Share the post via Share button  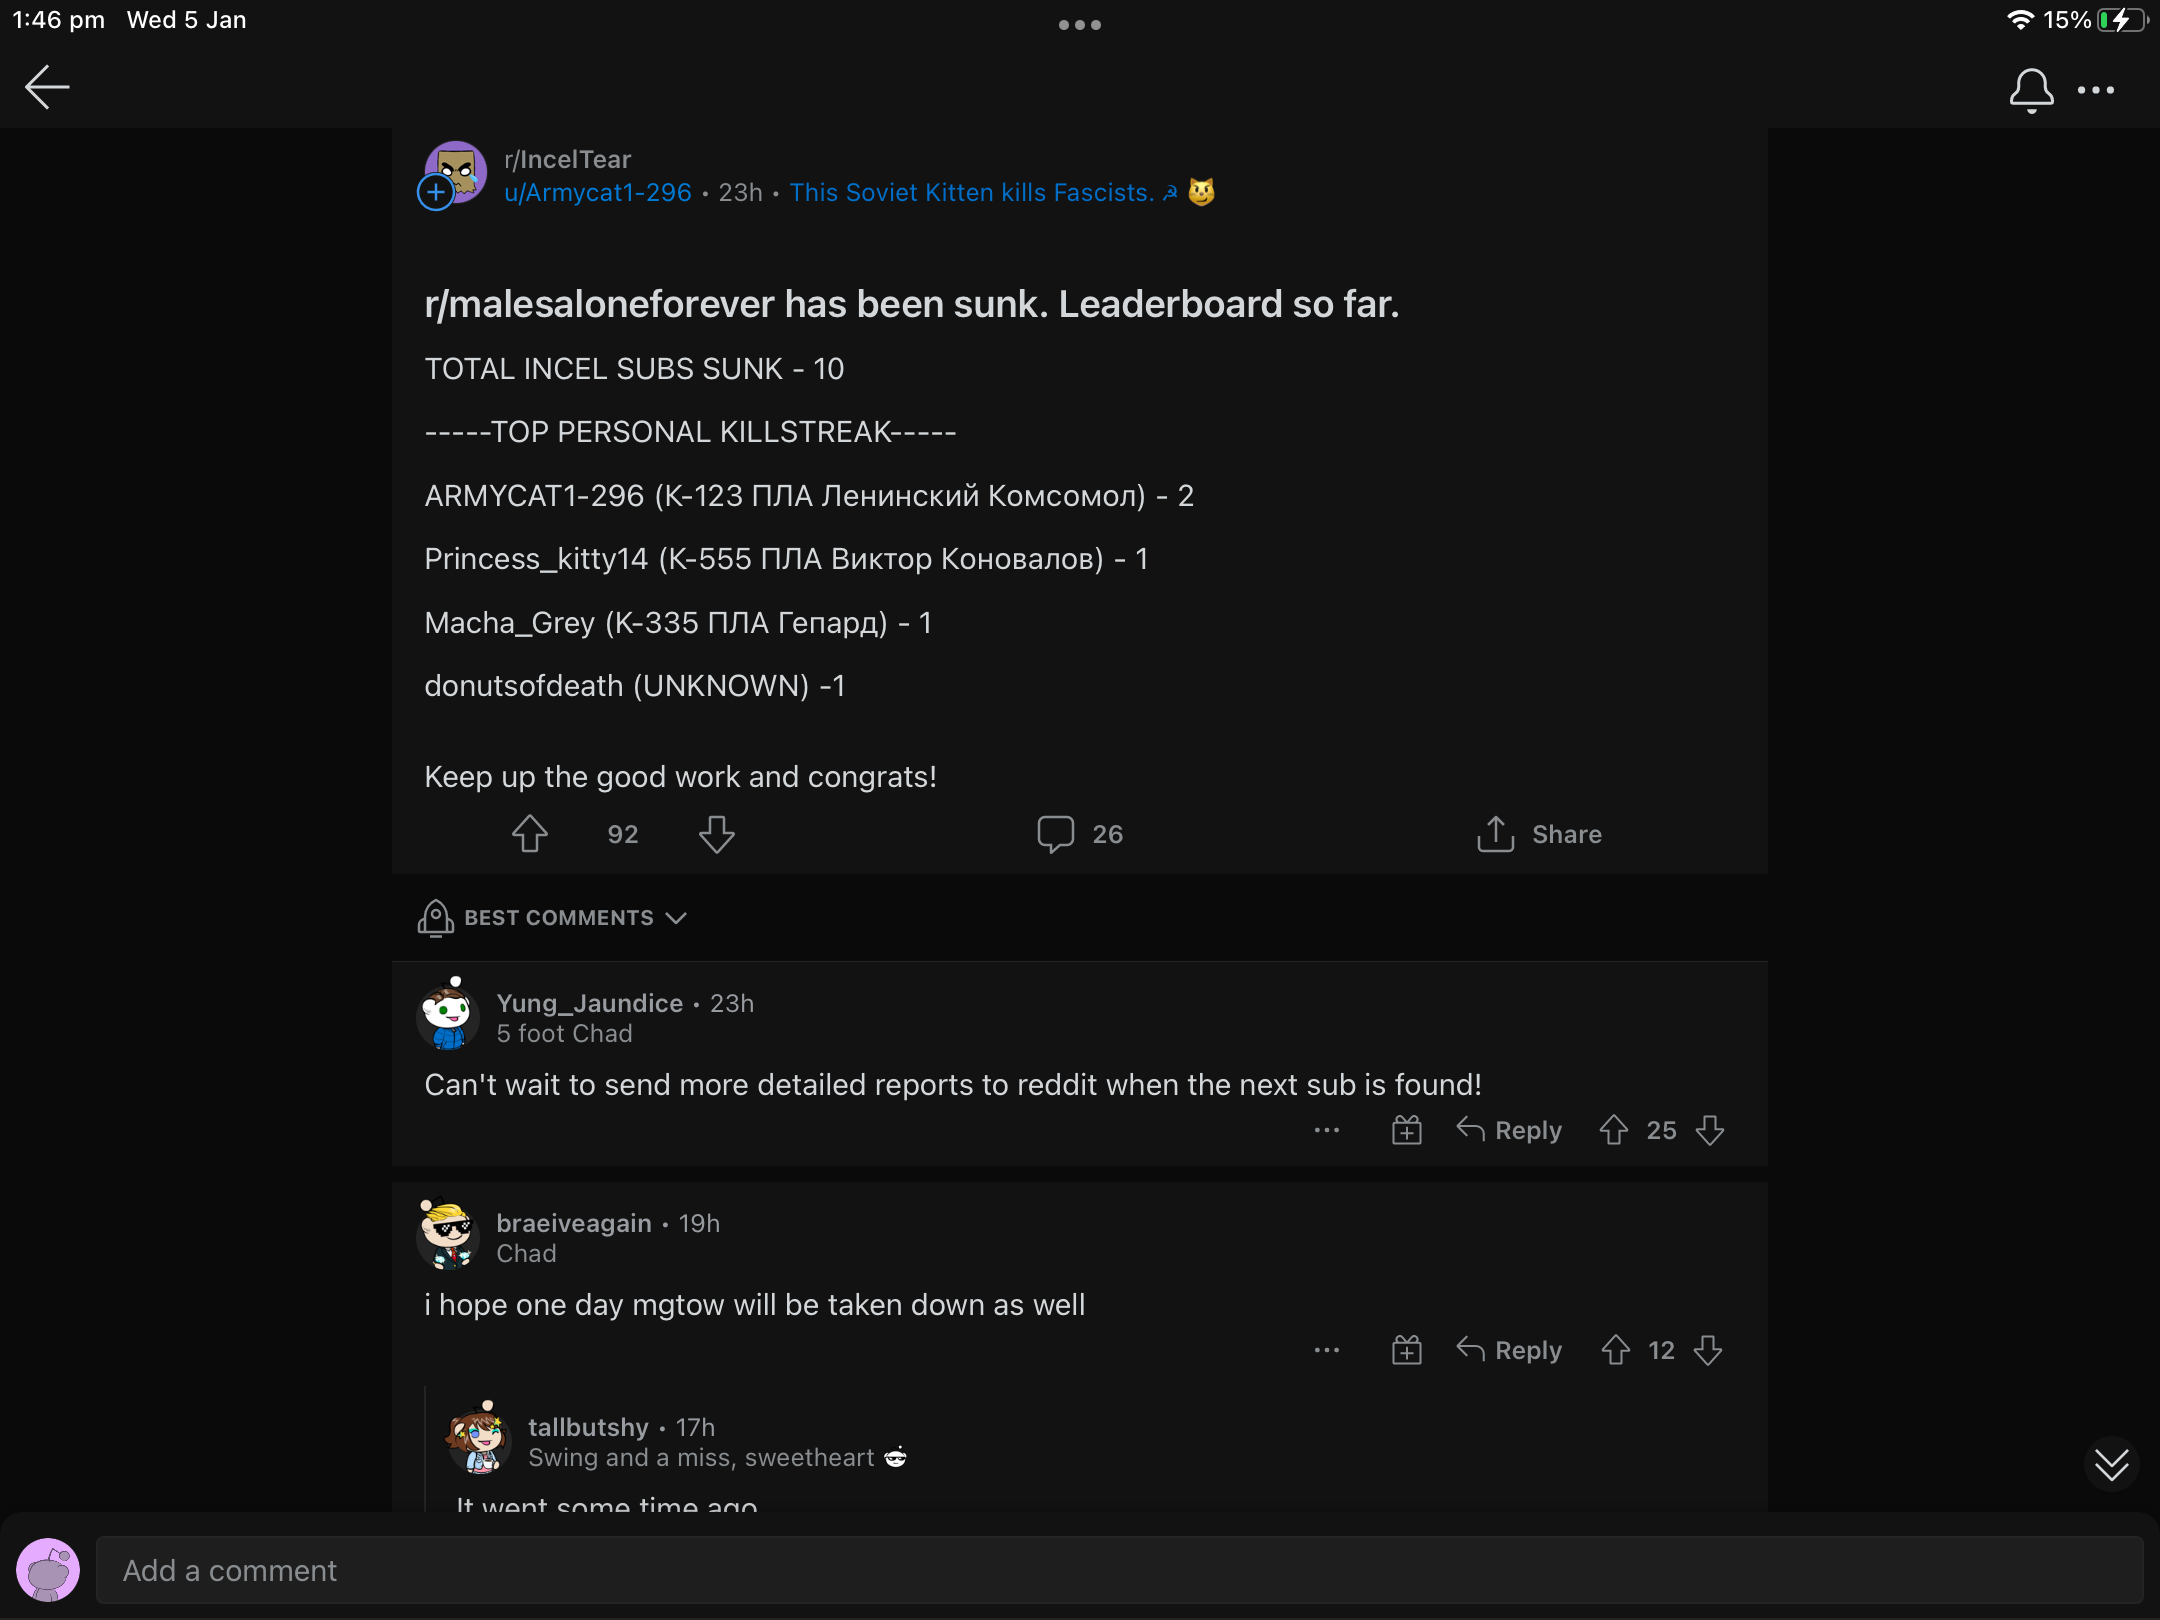pyautogui.click(x=1539, y=834)
